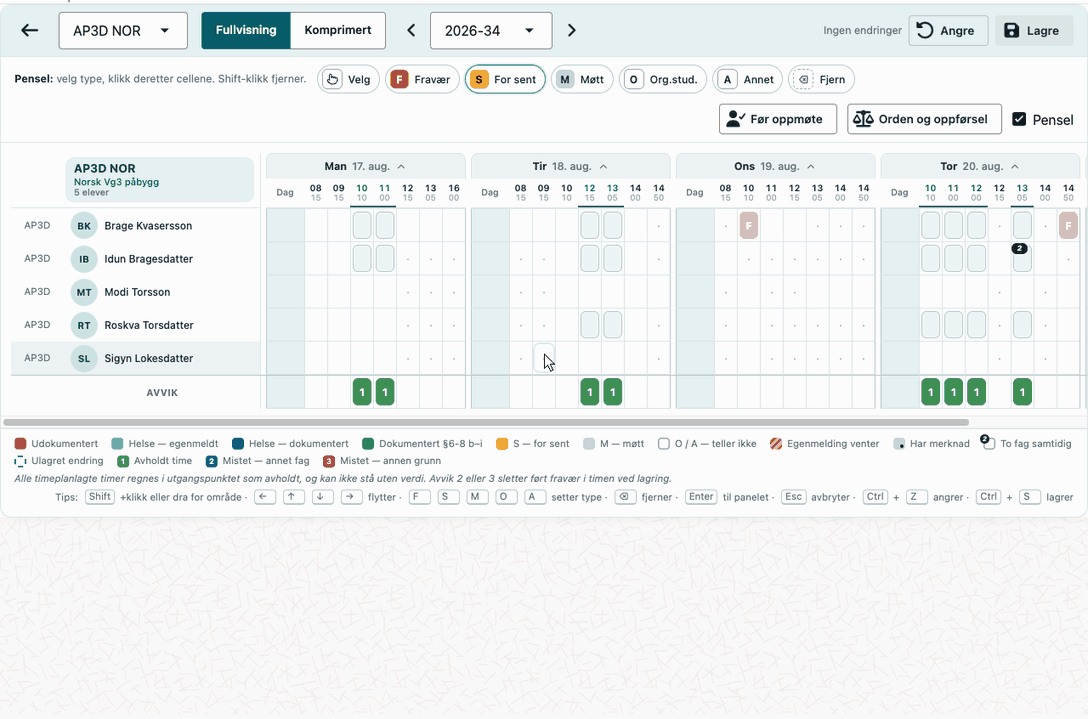This screenshot has height=719, width=1088.
Task: Click the Helse — dokumentert blue swatch
Action: pos(238,443)
